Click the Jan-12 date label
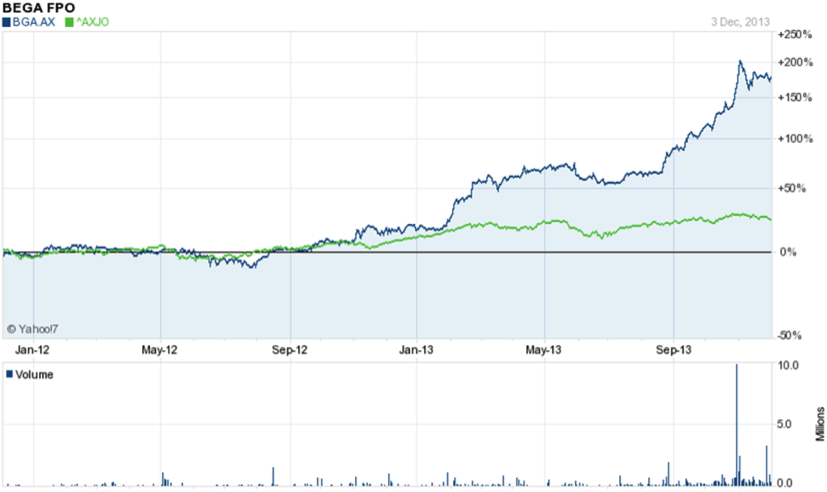 (x=32, y=350)
